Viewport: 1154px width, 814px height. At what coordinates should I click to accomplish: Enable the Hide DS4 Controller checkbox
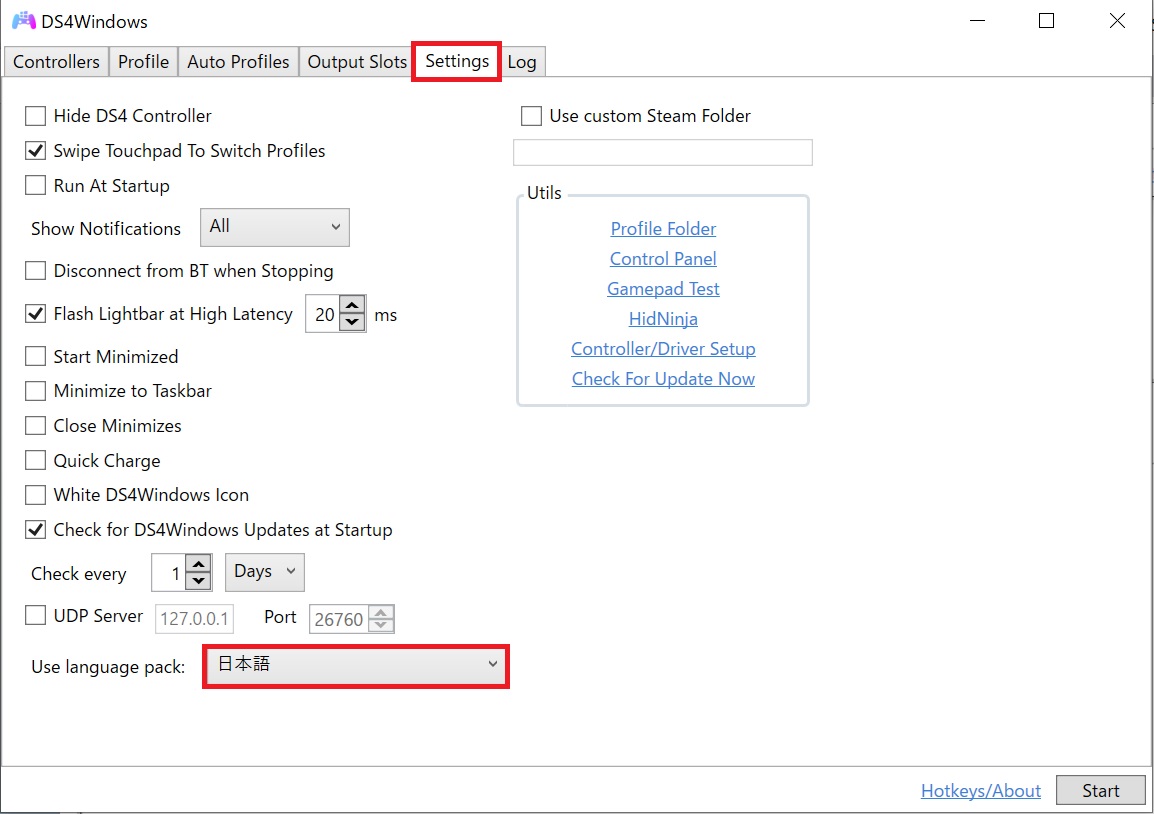[36, 116]
